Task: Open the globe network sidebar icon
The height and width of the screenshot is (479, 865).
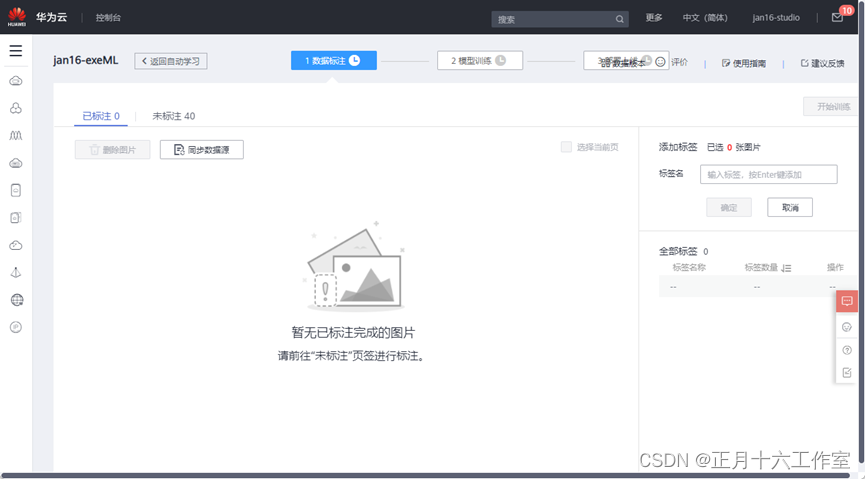Action: tap(17, 300)
